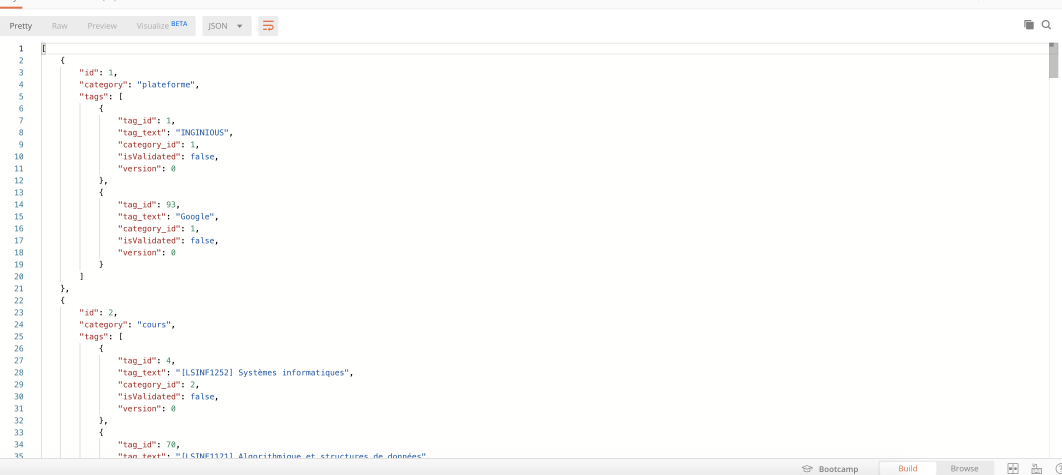The image size is (1062, 475).
Task: Click "isValidated": false on line 30
Action: (x=168, y=396)
